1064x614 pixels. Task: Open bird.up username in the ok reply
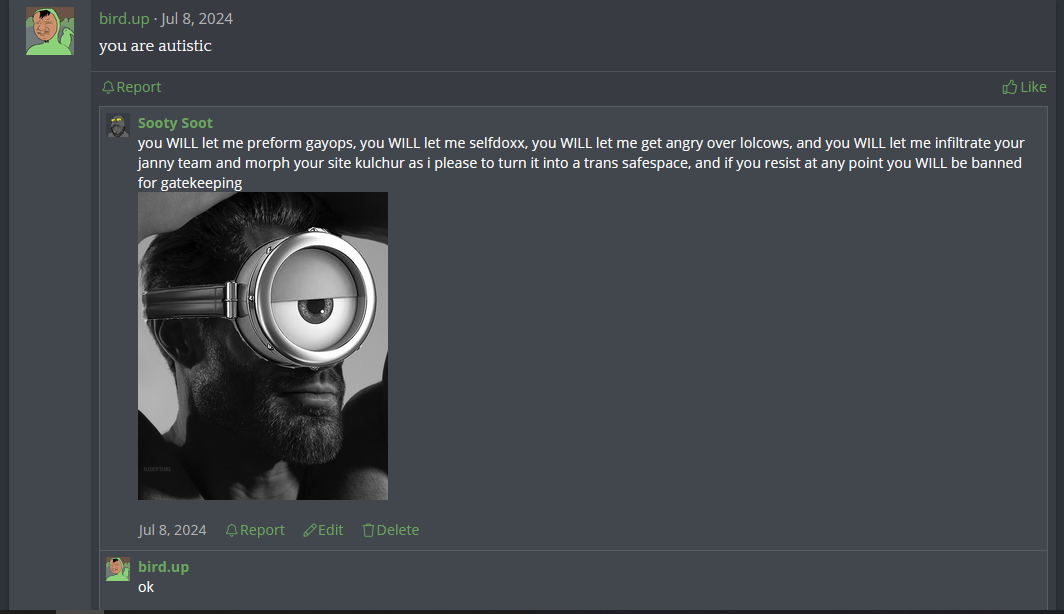pos(164,567)
